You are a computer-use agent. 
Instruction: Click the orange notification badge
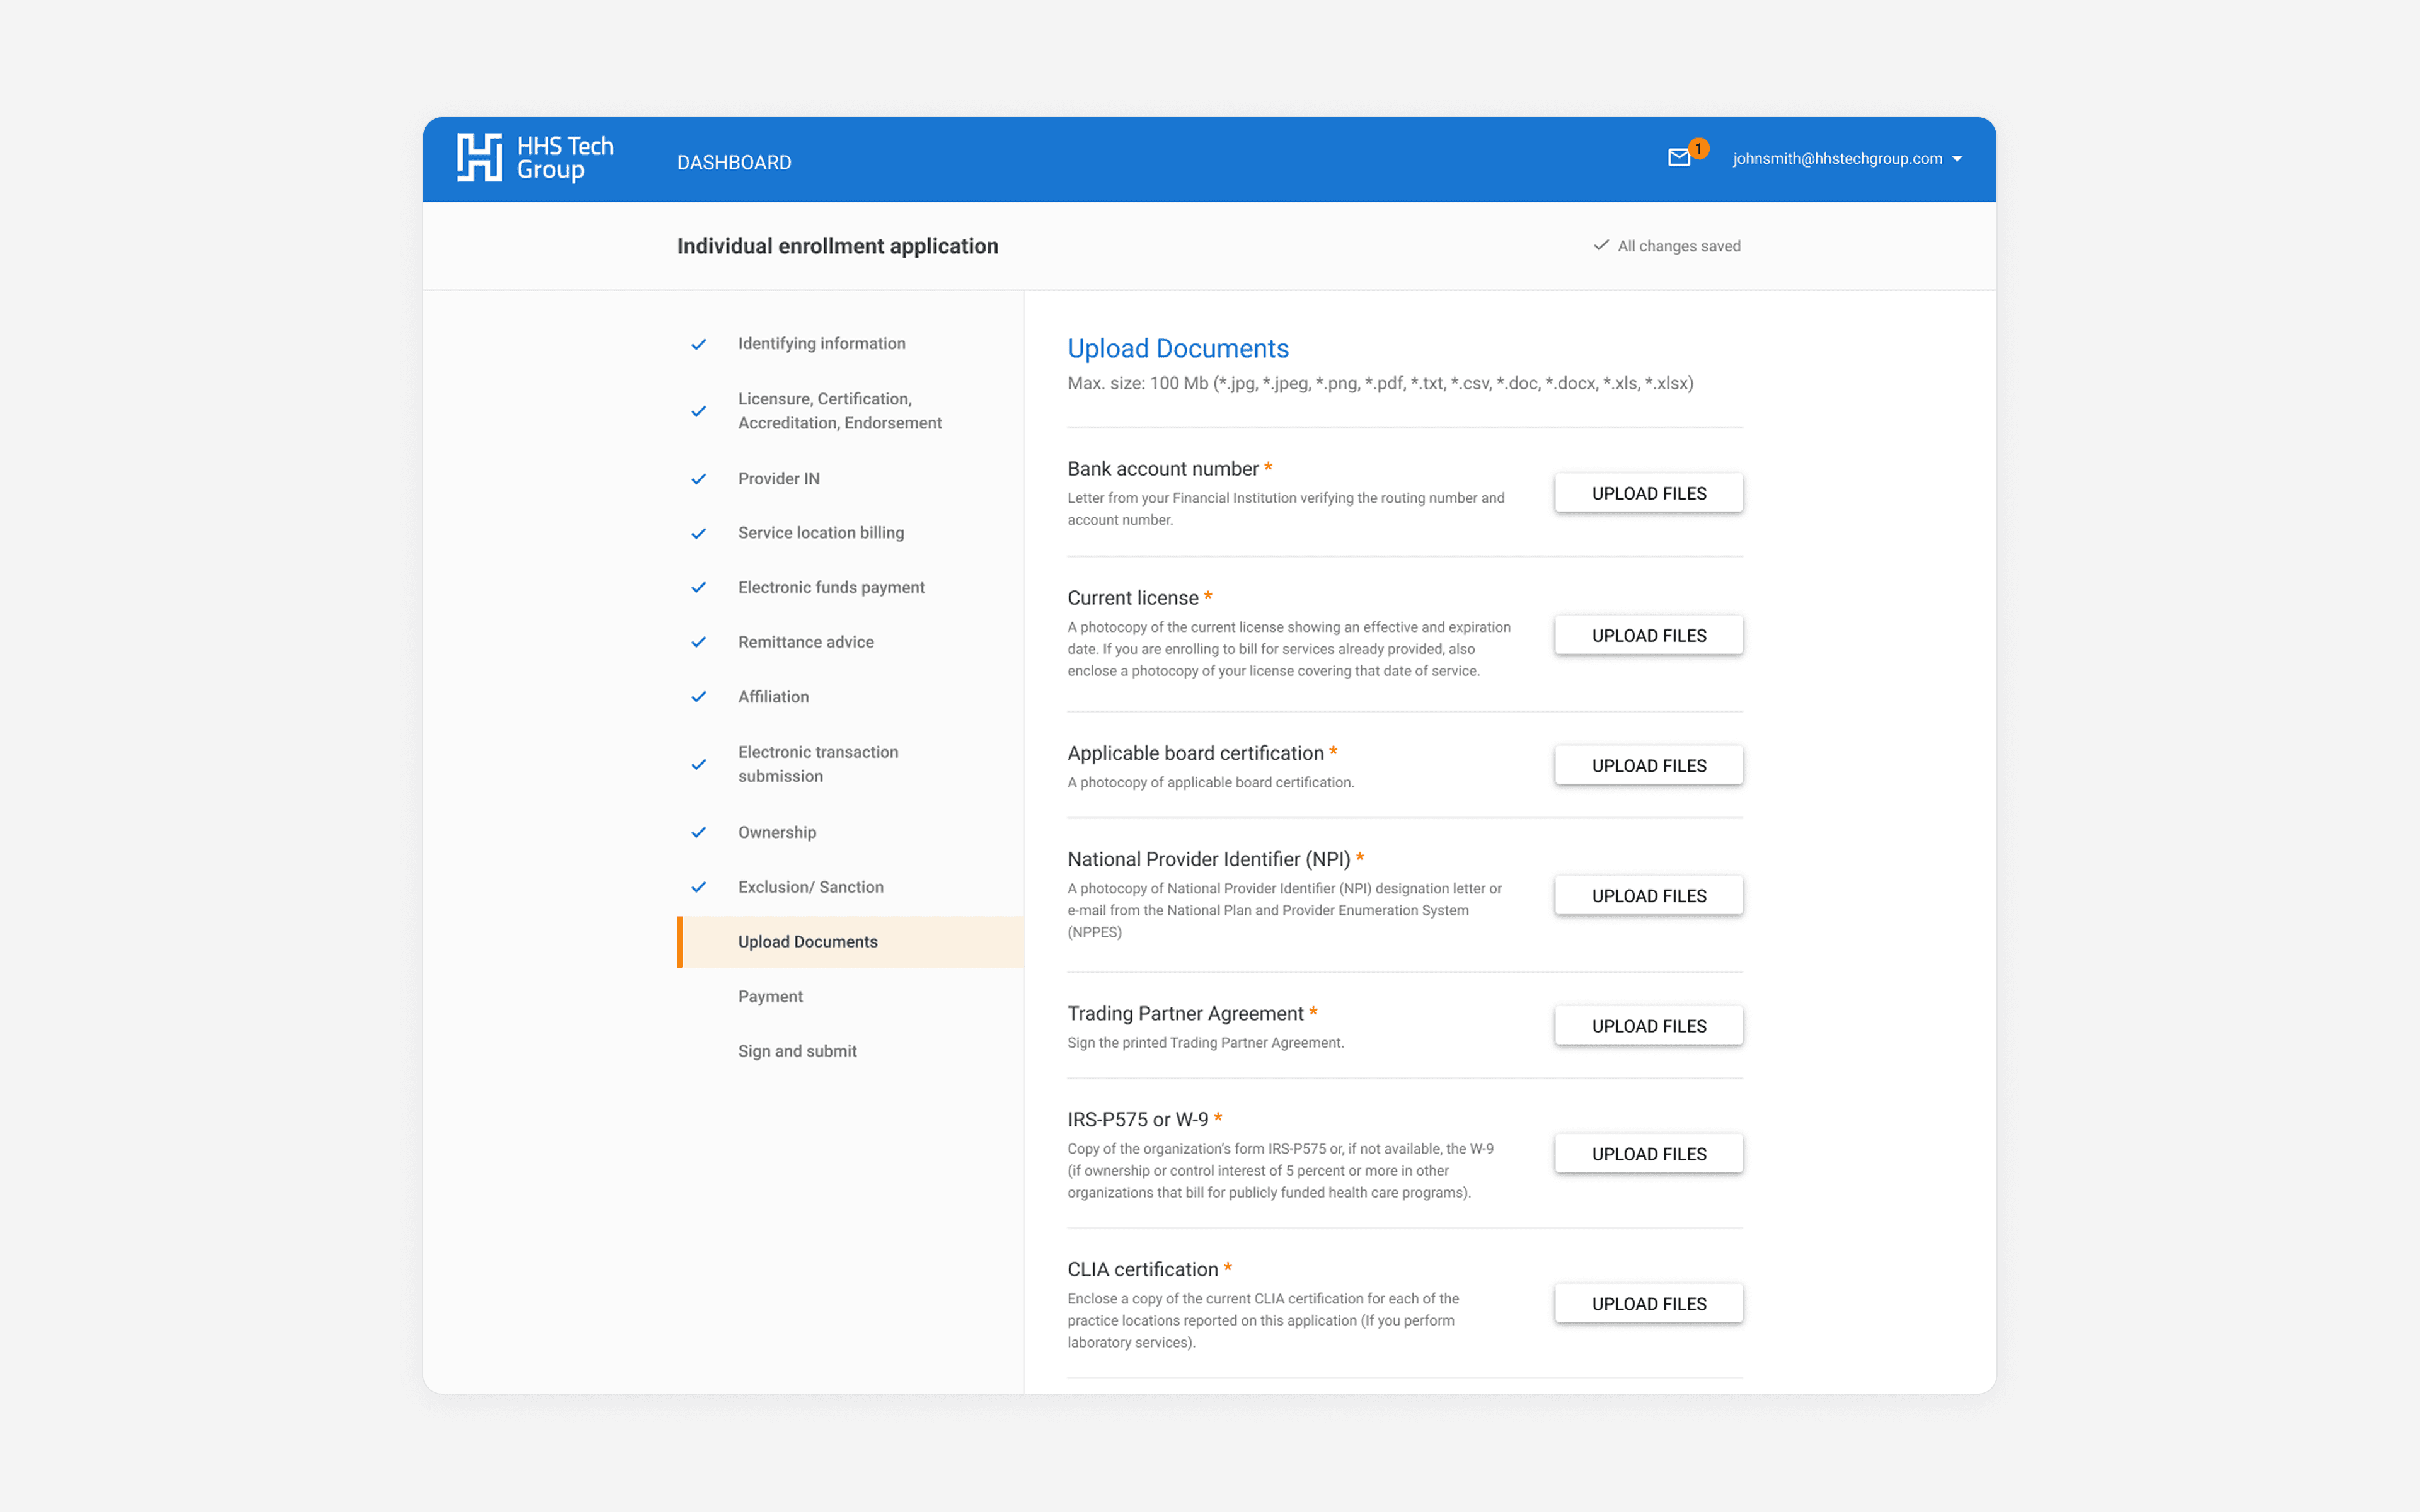(x=1698, y=148)
